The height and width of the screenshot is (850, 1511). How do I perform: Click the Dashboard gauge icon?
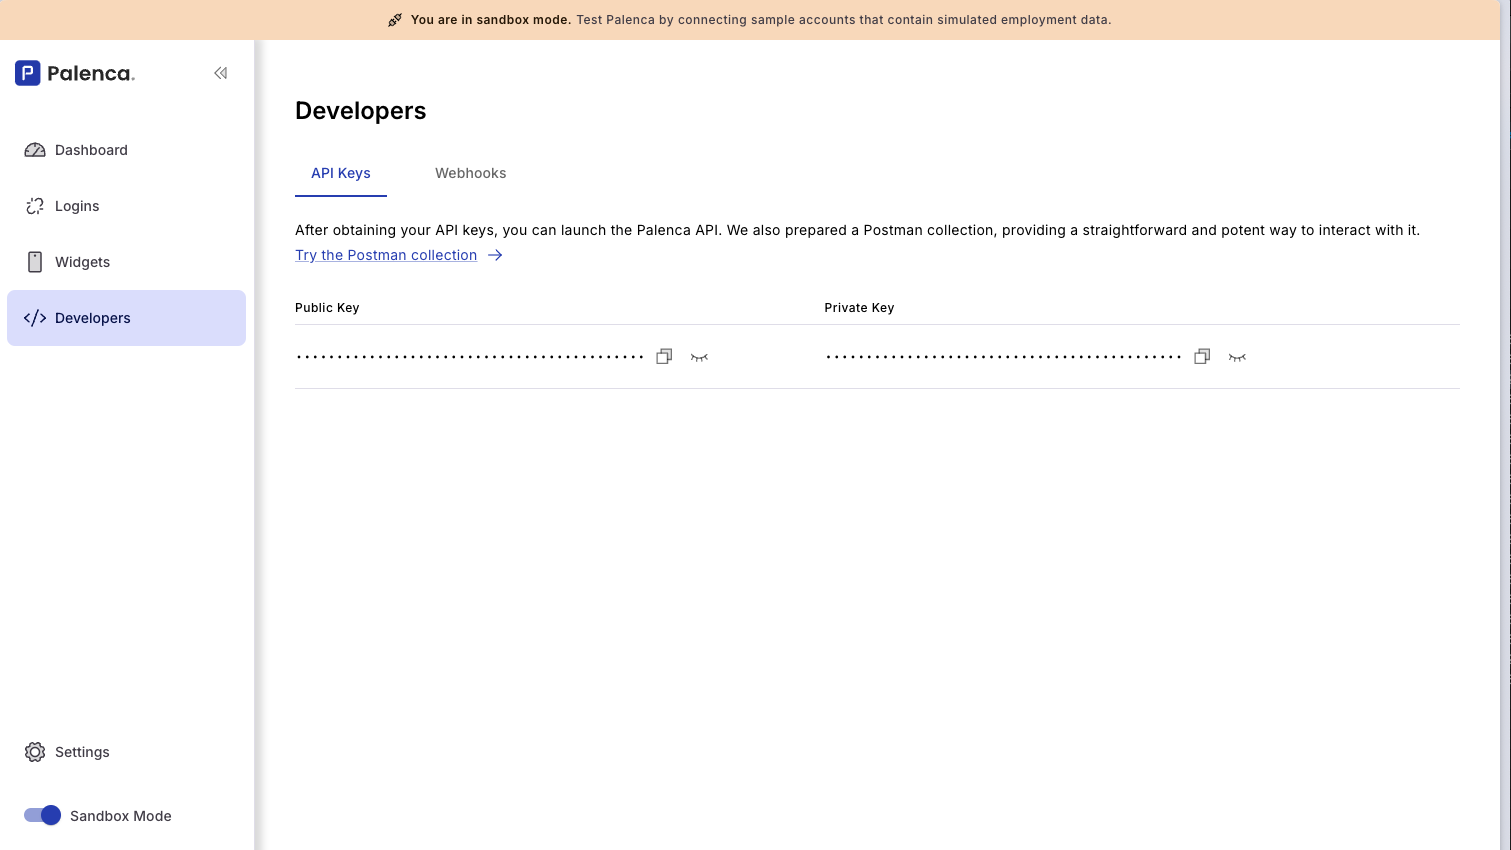35,150
